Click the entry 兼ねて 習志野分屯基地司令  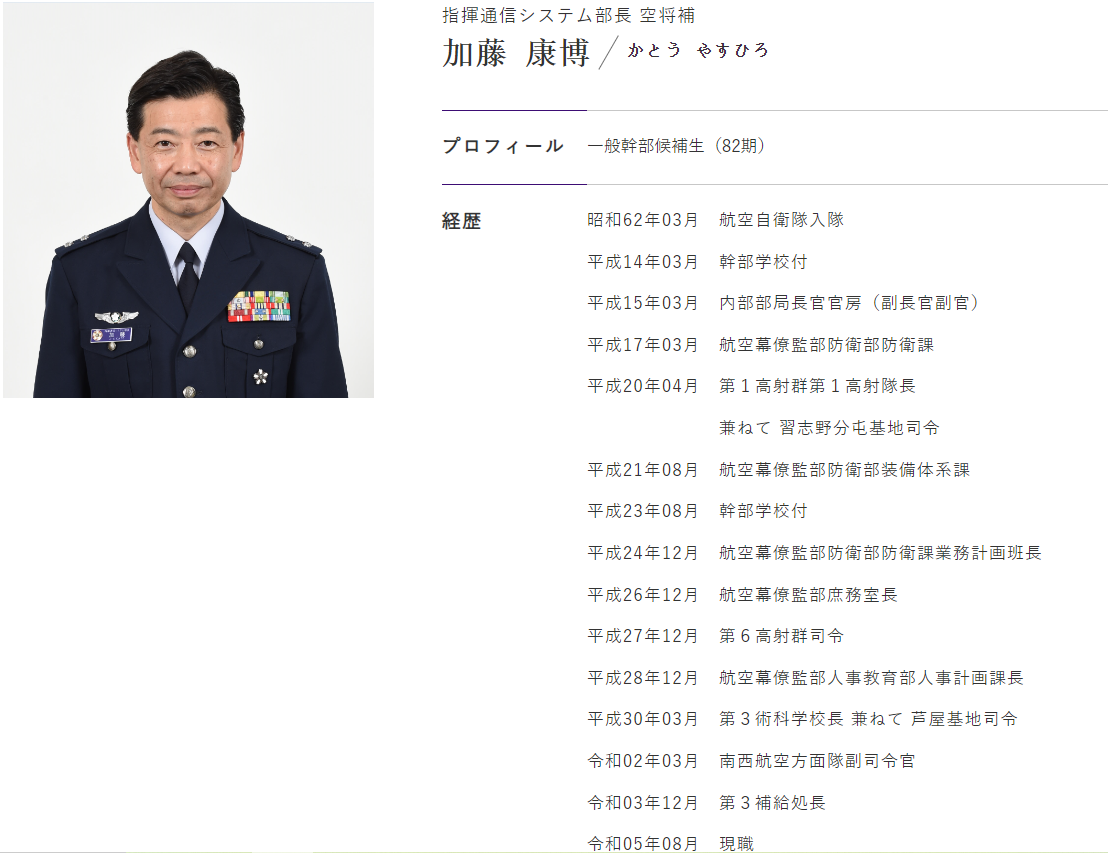[x=830, y=428]
